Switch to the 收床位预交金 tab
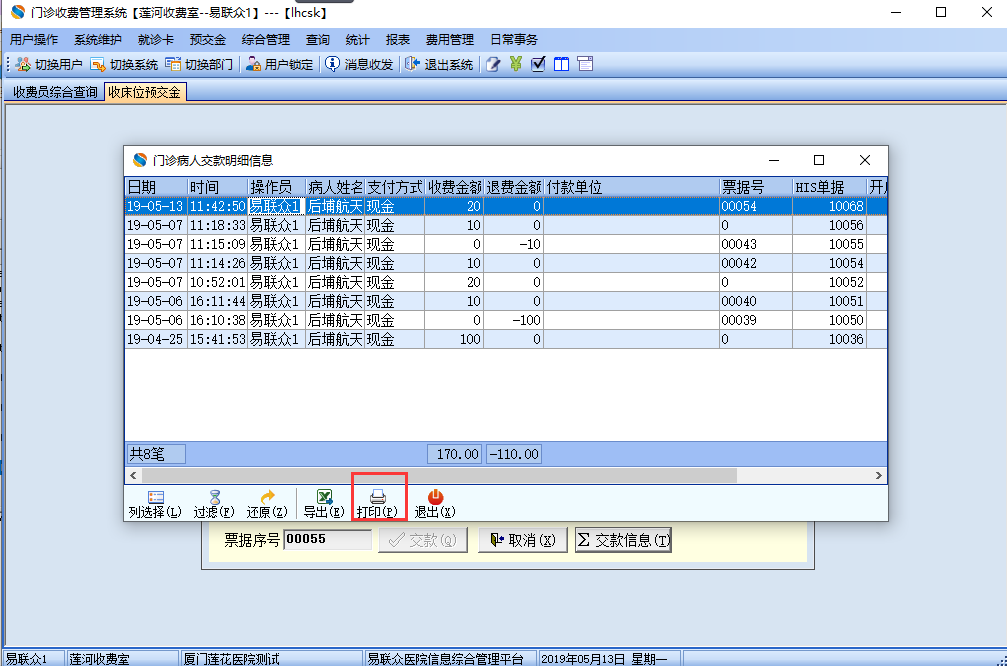1007x666 pixels. coord(144,92)
